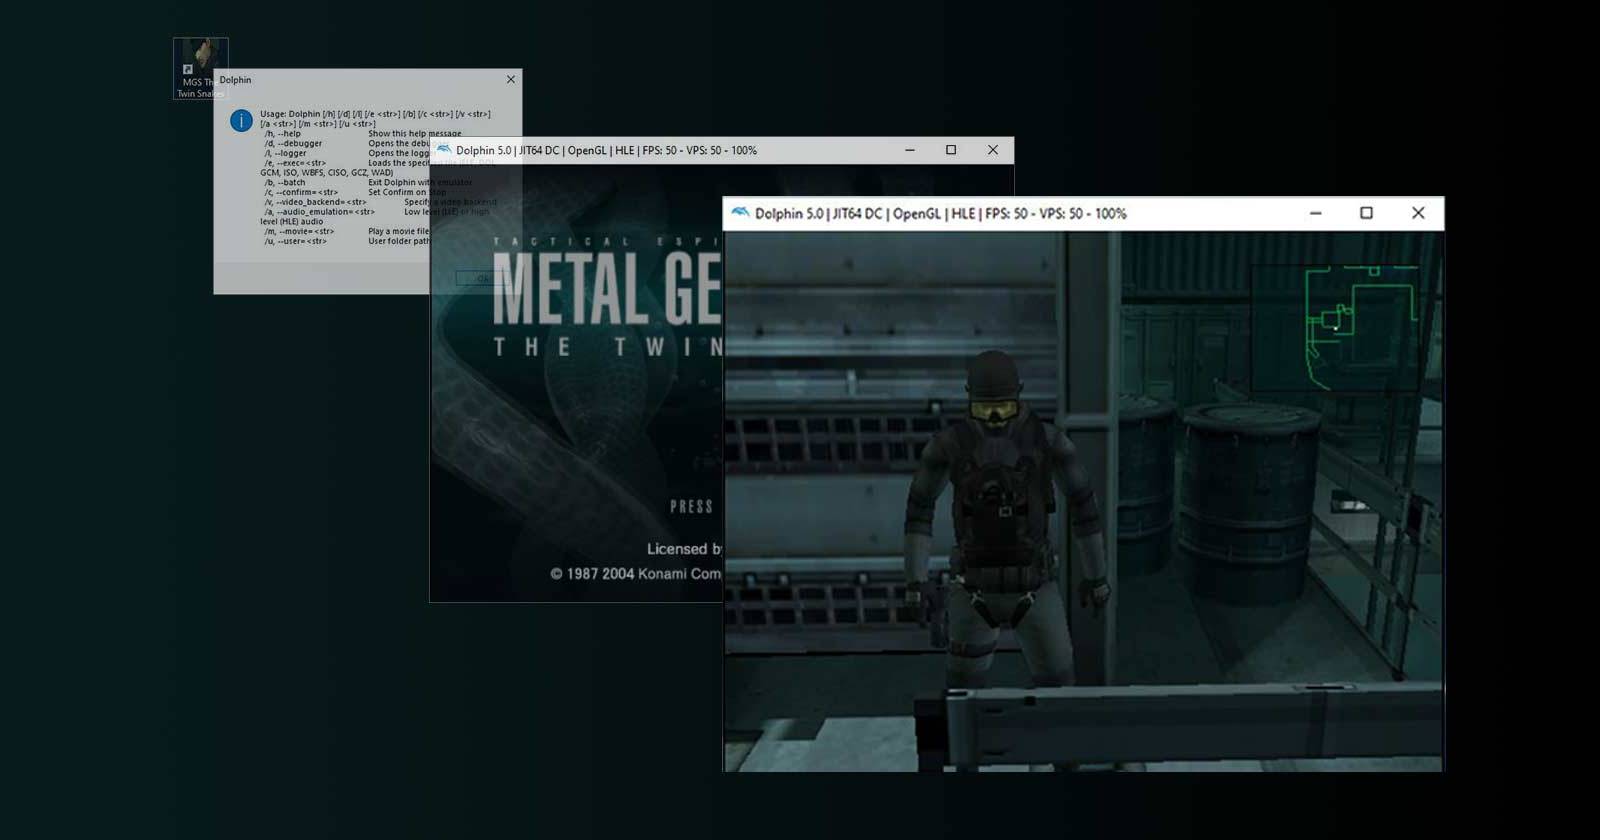Close the front gameplay Dolphin window

1418,213
